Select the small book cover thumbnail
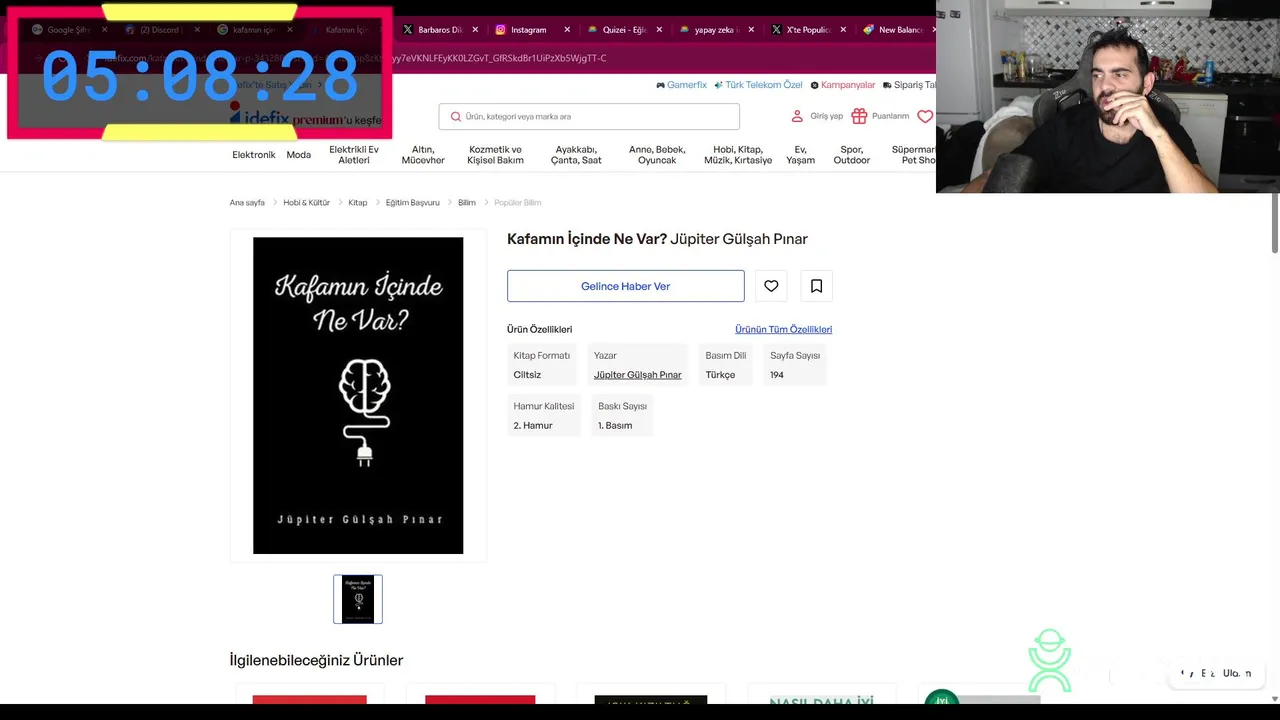1280x720 pixels. [x=358, y=599]
